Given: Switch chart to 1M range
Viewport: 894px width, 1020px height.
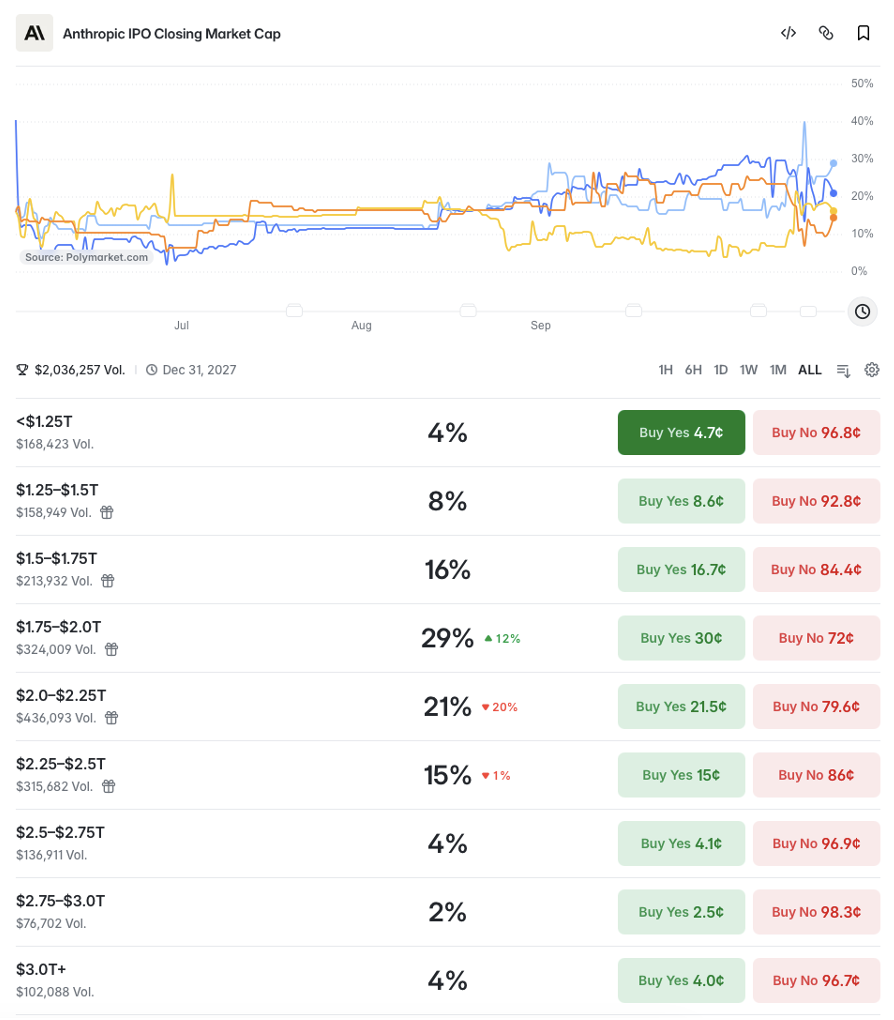Looking at the screenshot, I should (x=778, y=370).
